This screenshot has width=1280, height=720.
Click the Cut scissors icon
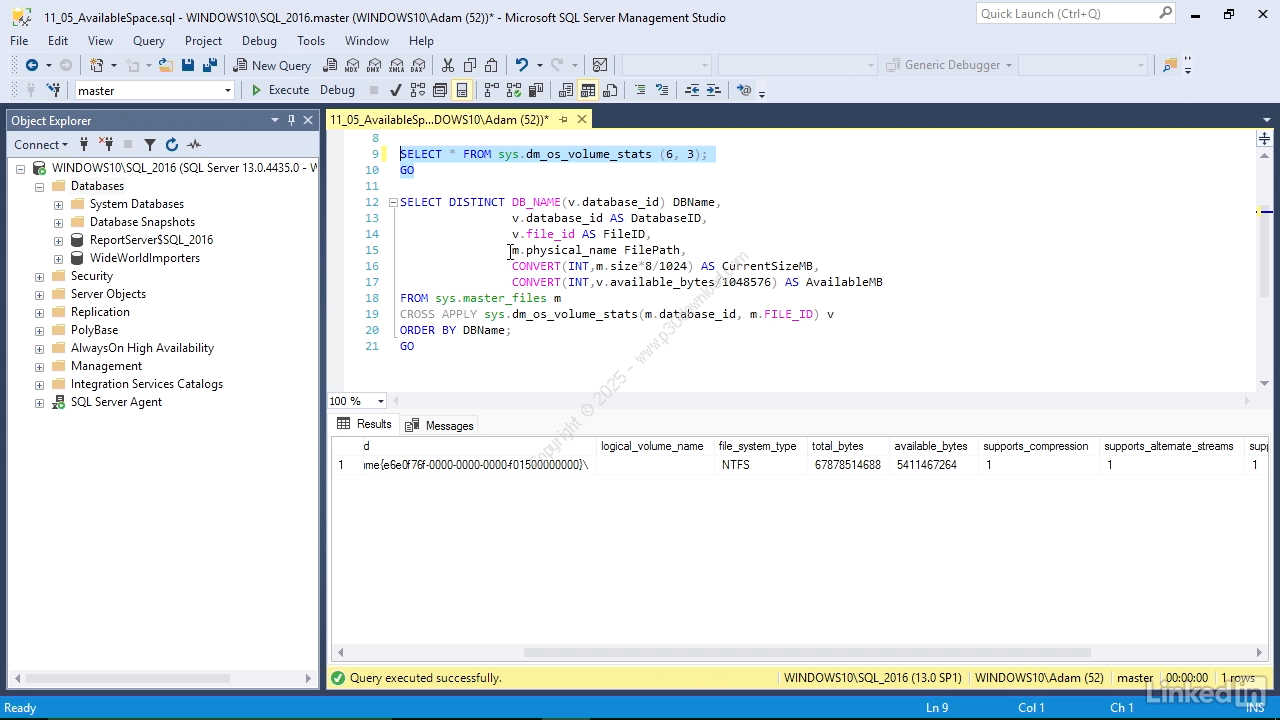point(447,65)
